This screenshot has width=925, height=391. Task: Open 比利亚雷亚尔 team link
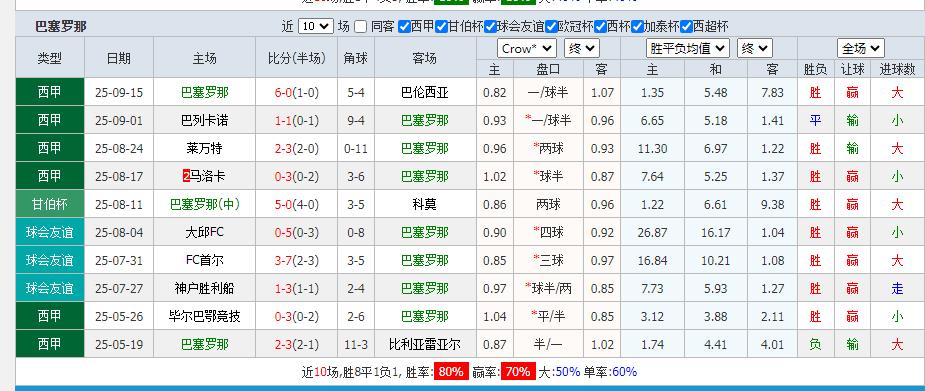tap(425, 344)
